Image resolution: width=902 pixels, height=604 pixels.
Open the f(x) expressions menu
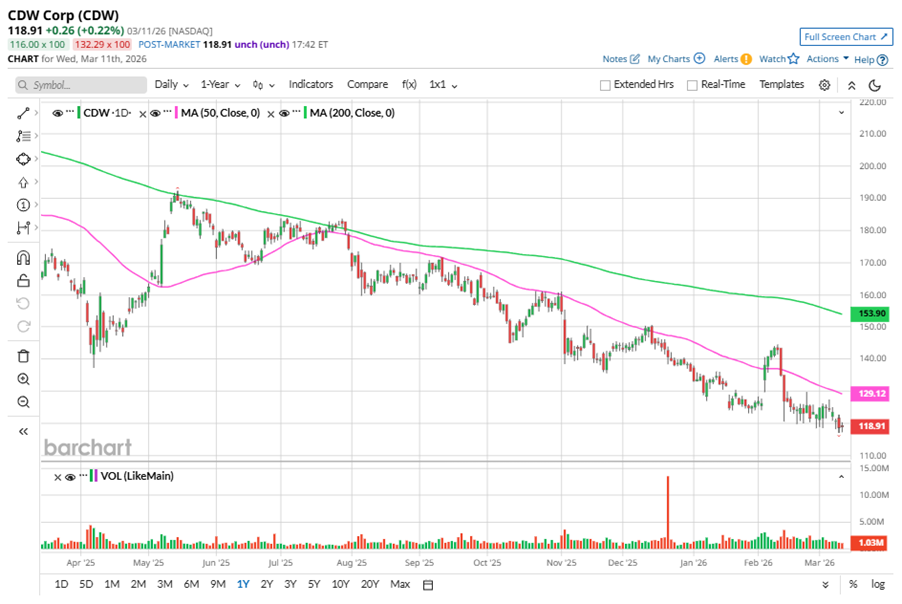click(x=409, y=85)
